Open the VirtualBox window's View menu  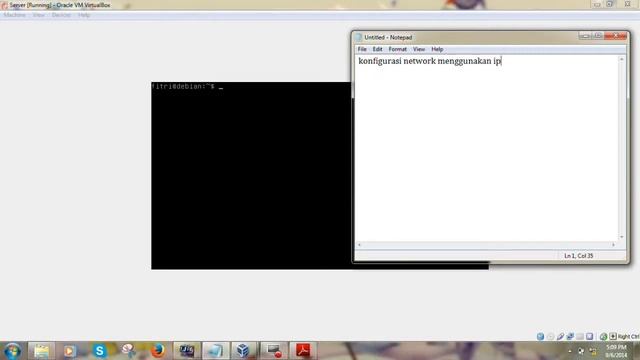point(39,15)
